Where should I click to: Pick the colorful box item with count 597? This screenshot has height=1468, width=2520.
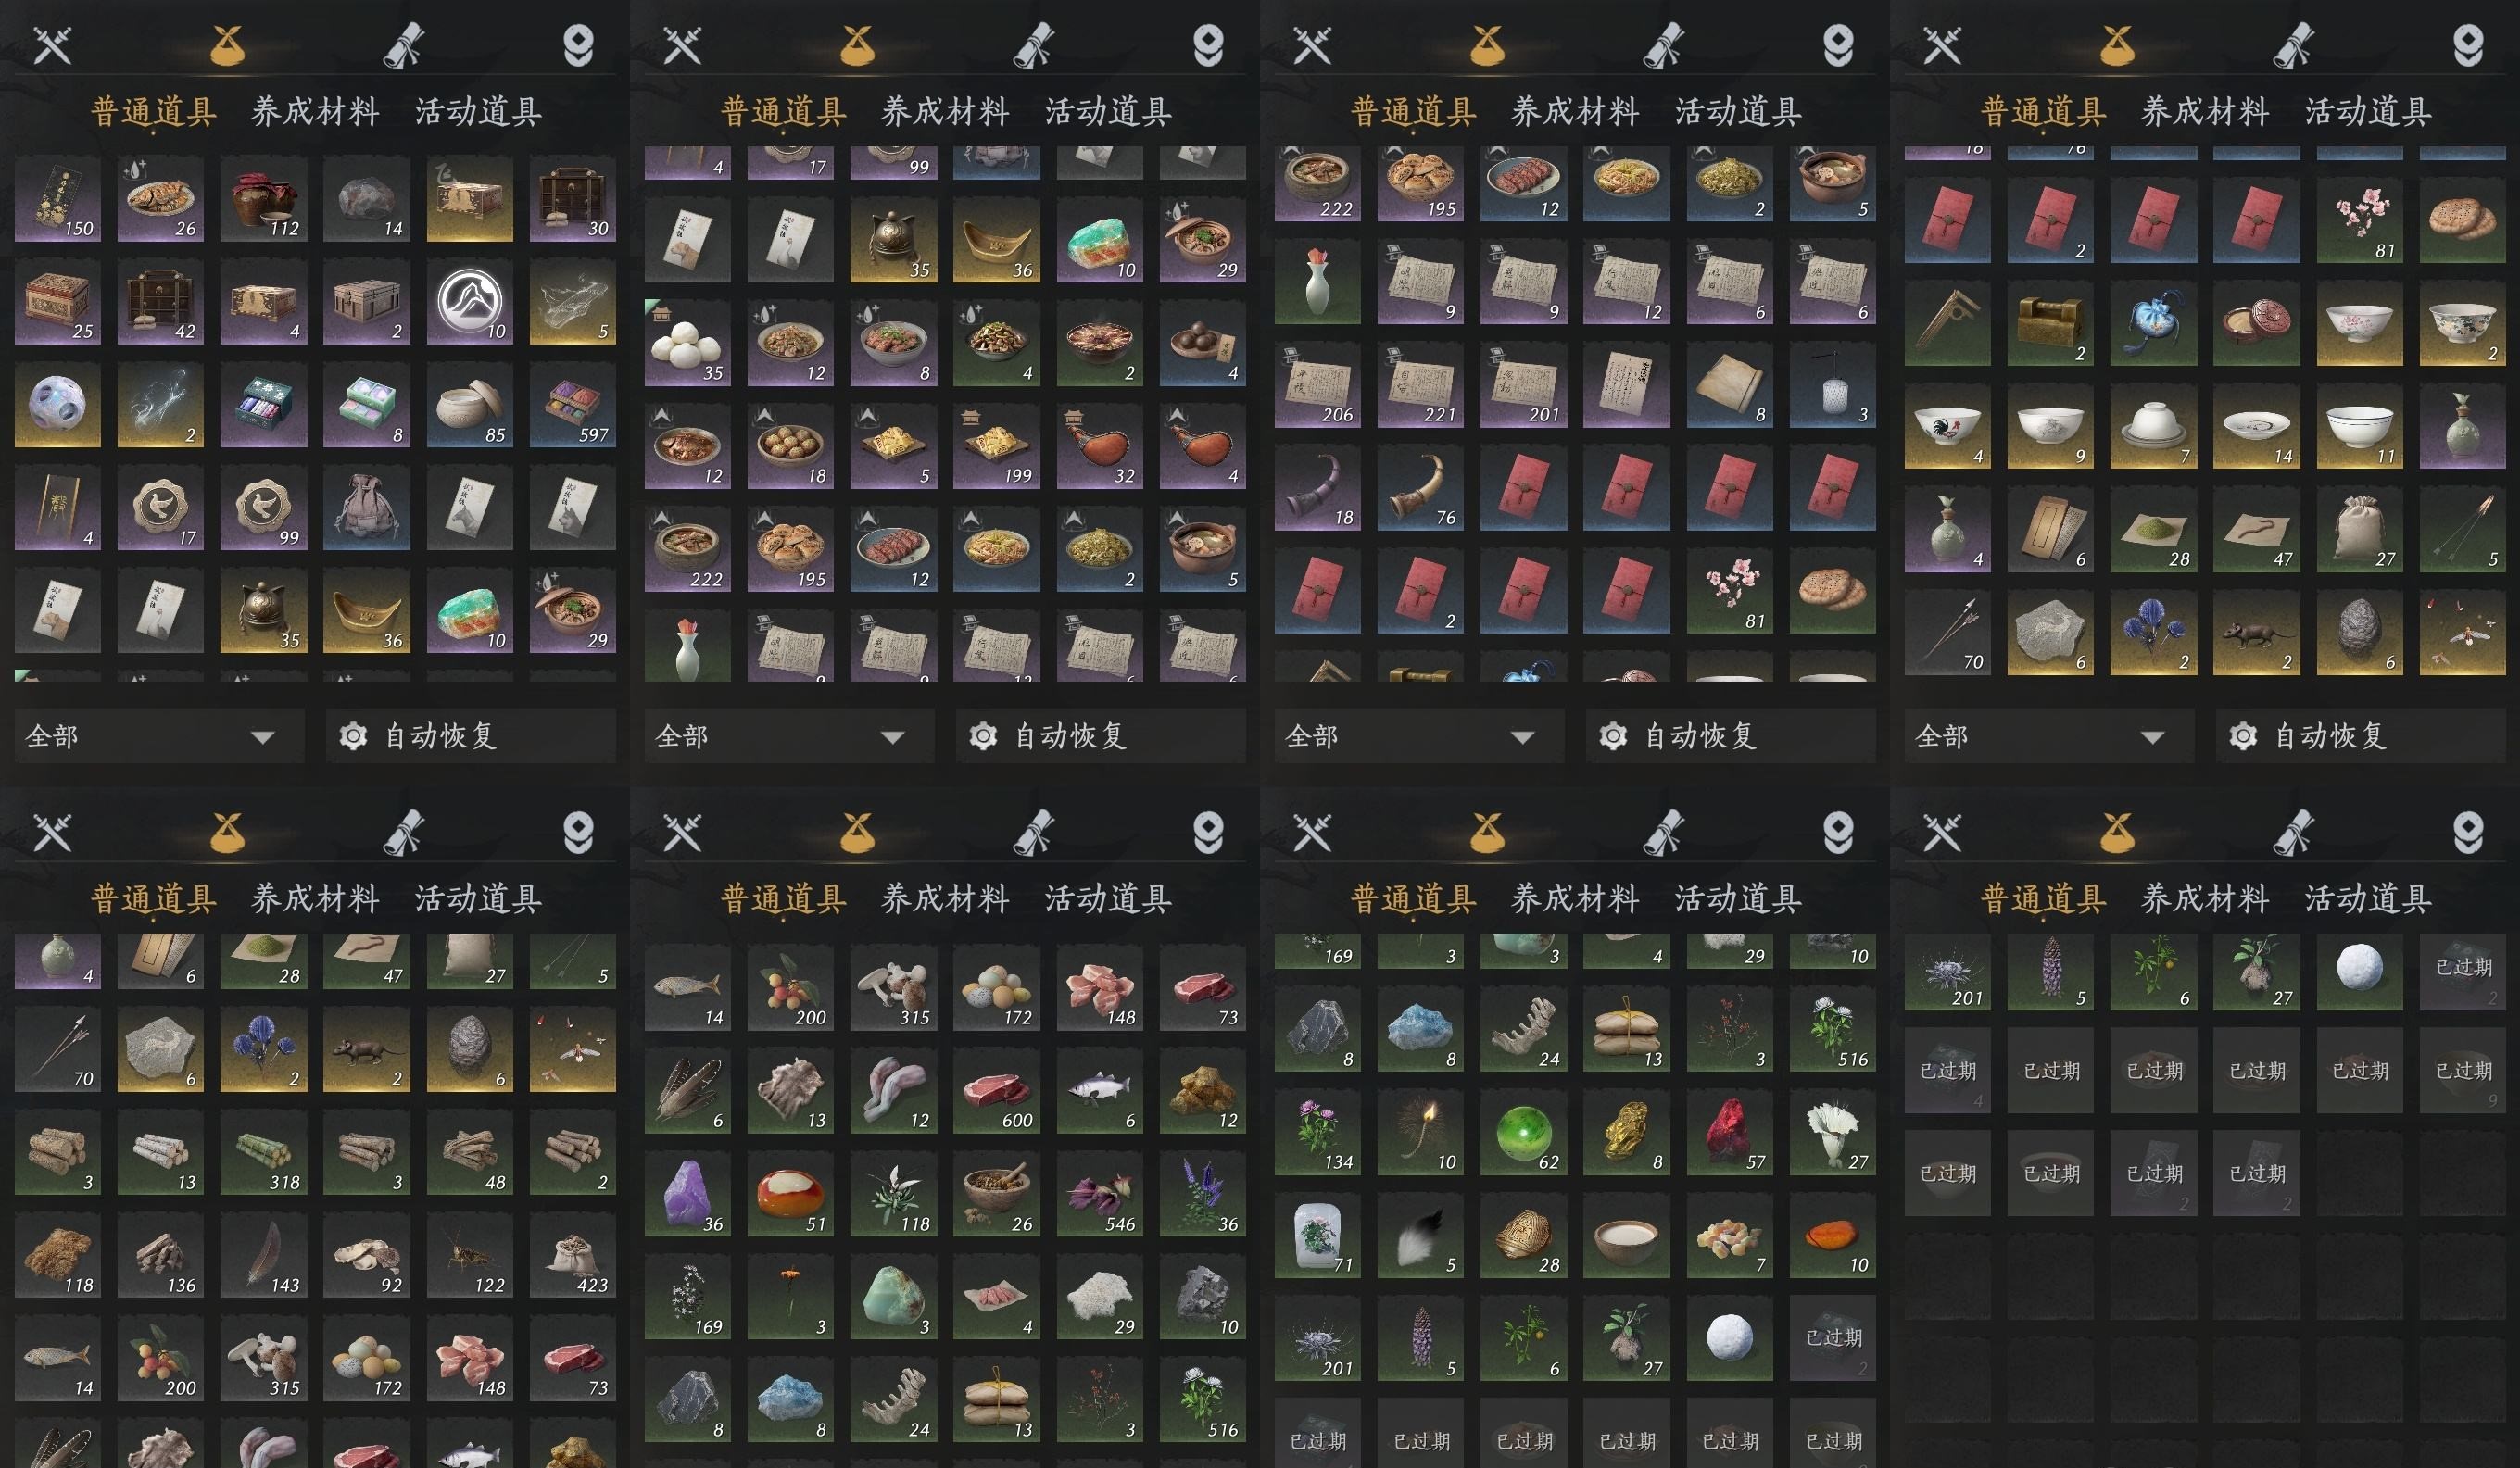[x=572, y=405]
